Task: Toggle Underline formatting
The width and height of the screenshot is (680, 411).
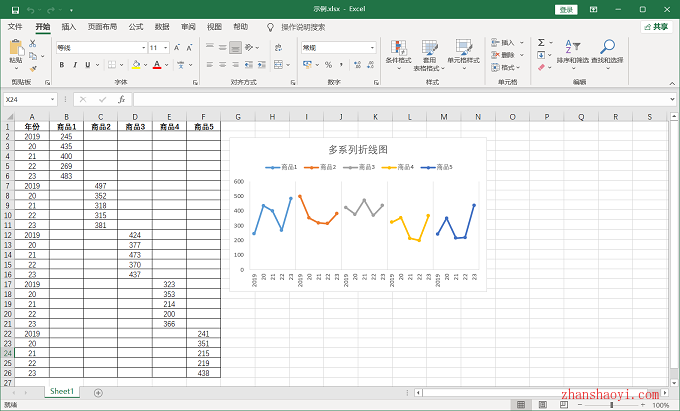Action: click(x=88, y=65)
